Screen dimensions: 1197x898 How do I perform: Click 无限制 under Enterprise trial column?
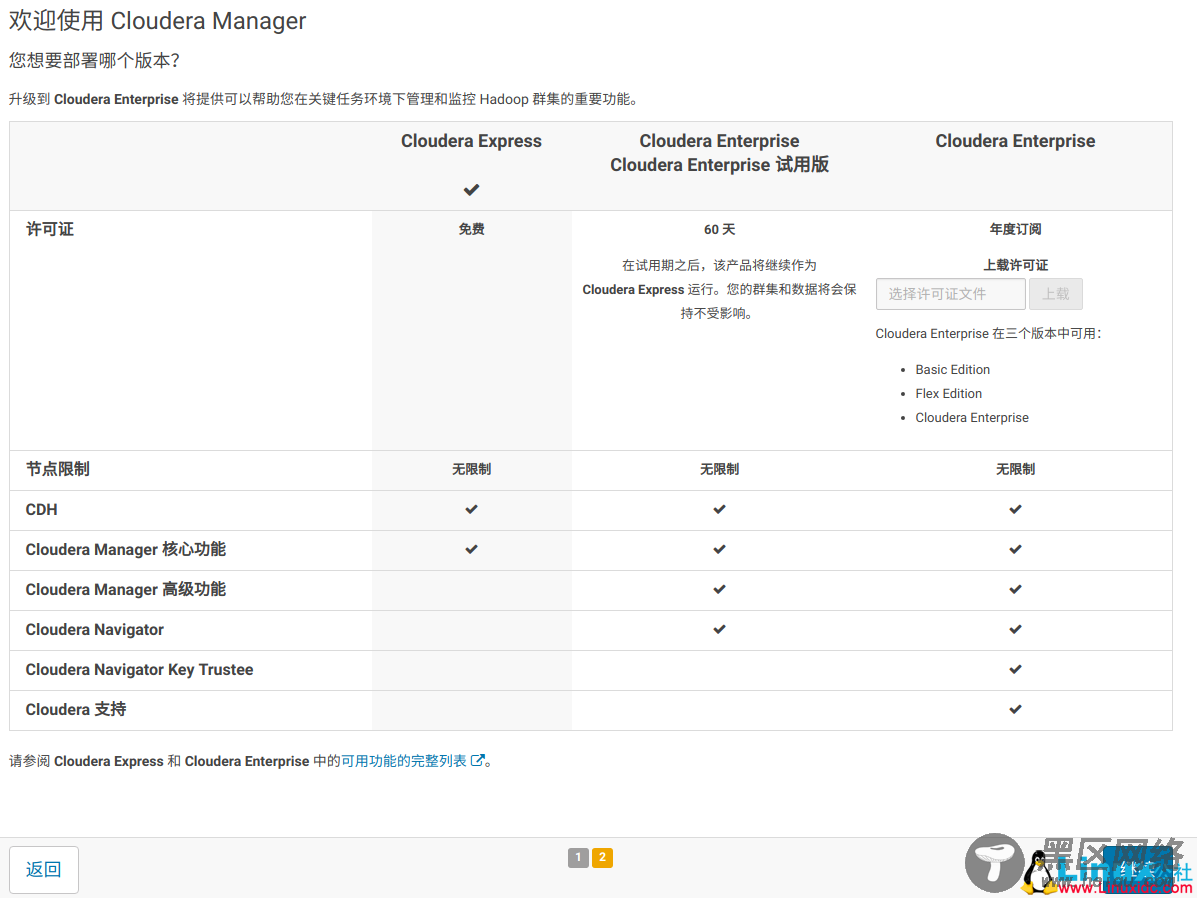click(719, 469)
